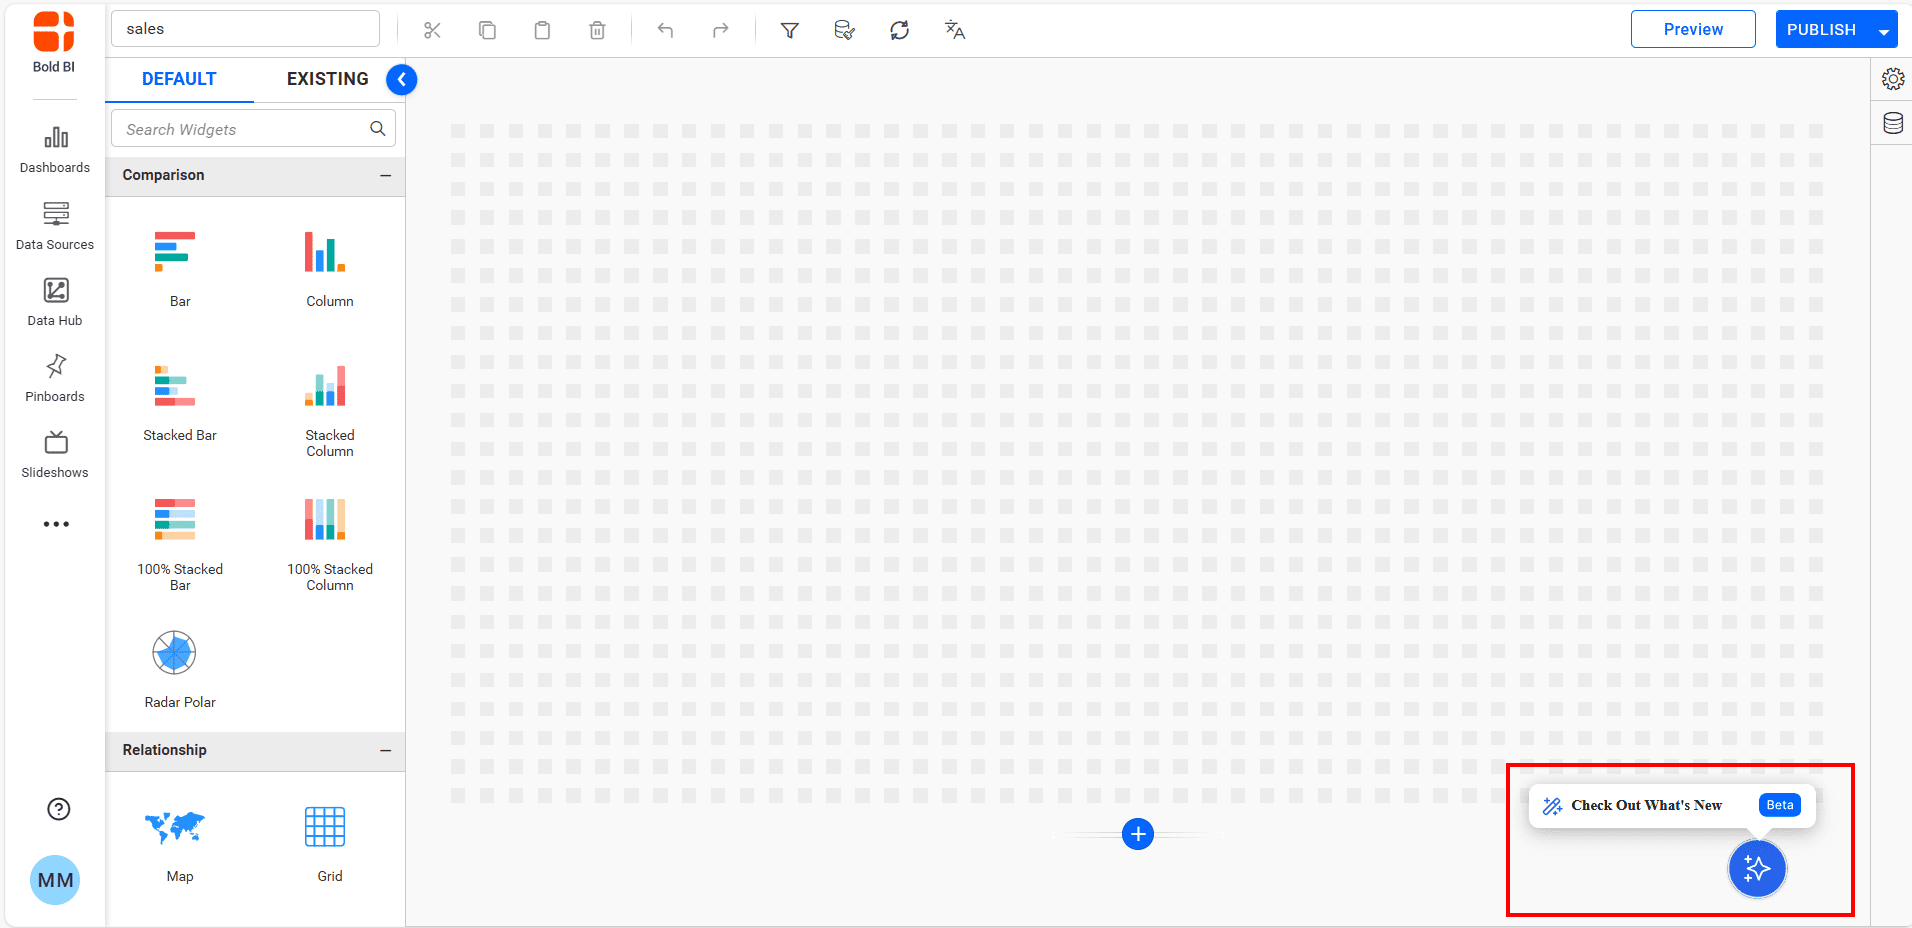Switch to the EXISTING tab
Image resolution: width=1912 pixels, height=928 pixels.
click(x=327, y=79)
